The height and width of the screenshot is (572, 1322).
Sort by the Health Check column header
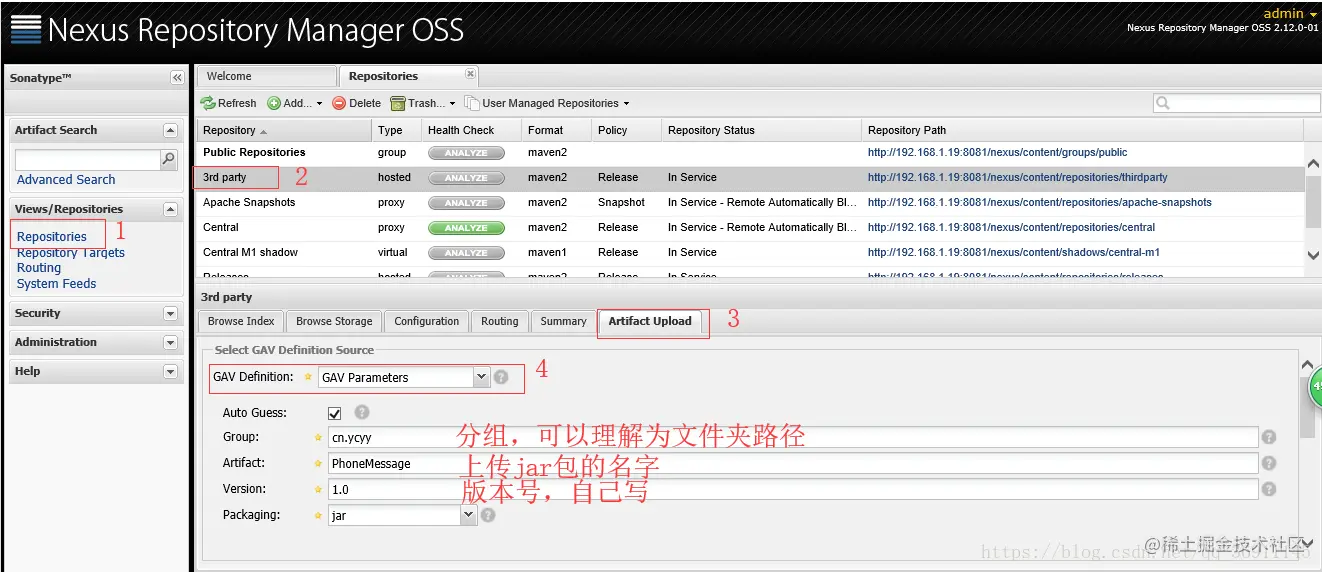pos(472,130)
